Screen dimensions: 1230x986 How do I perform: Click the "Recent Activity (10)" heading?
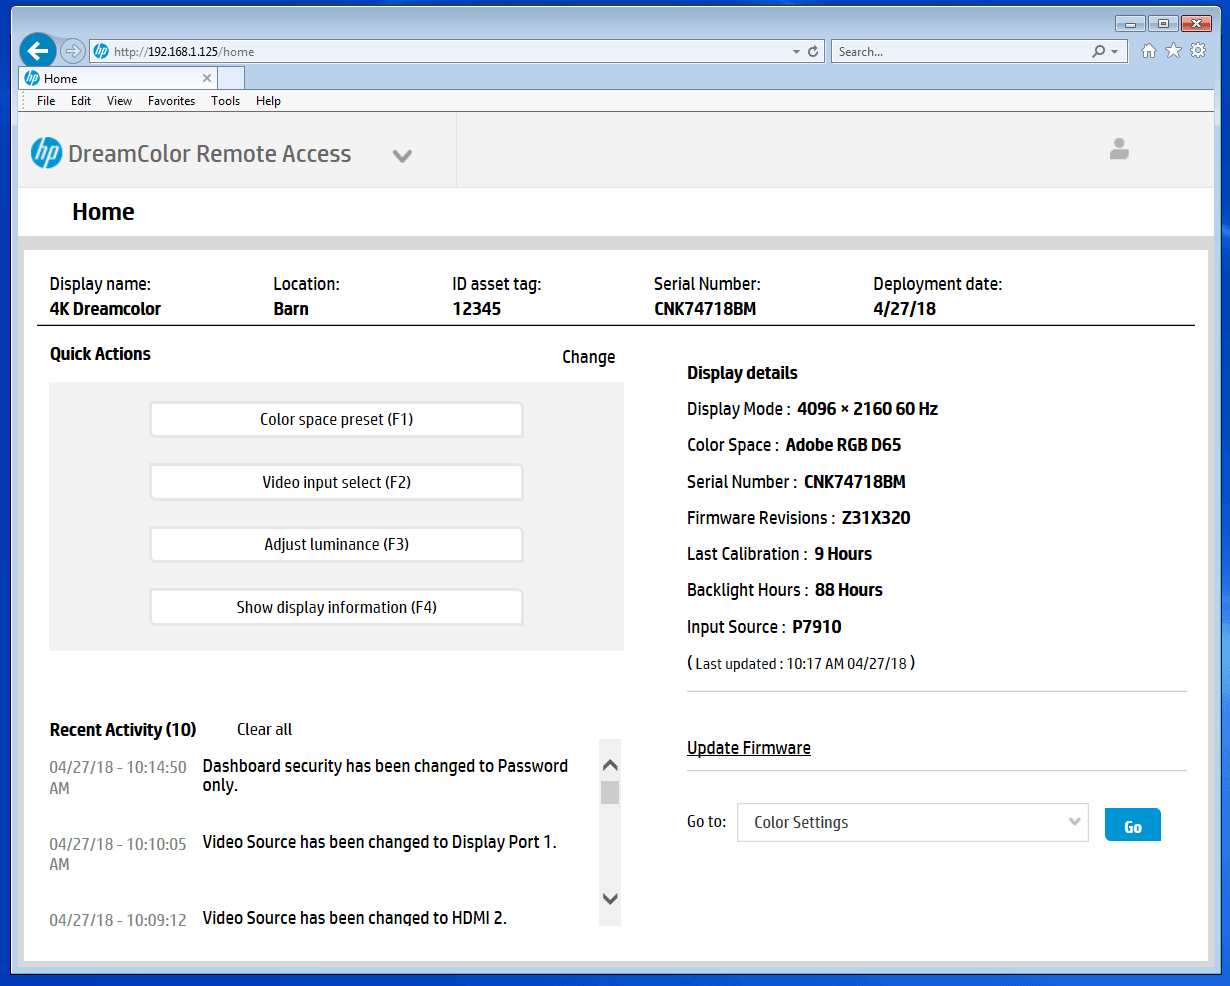(123, 730)
